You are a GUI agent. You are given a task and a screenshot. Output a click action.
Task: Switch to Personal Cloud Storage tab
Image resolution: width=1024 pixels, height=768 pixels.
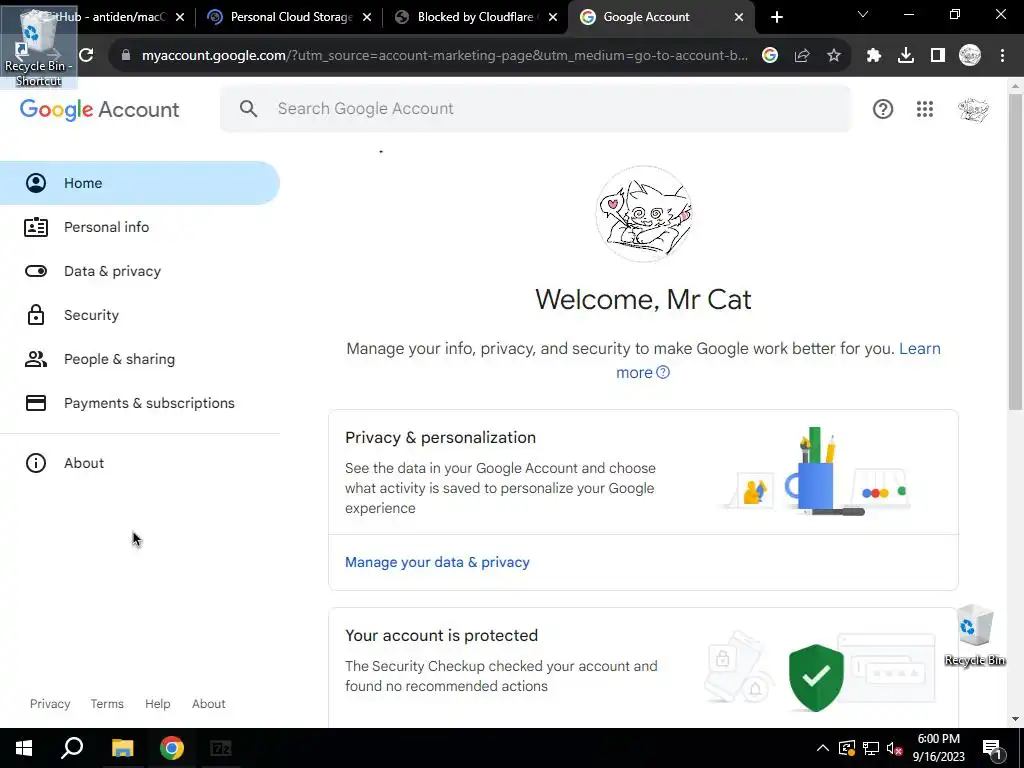click(x=287, y=17)
